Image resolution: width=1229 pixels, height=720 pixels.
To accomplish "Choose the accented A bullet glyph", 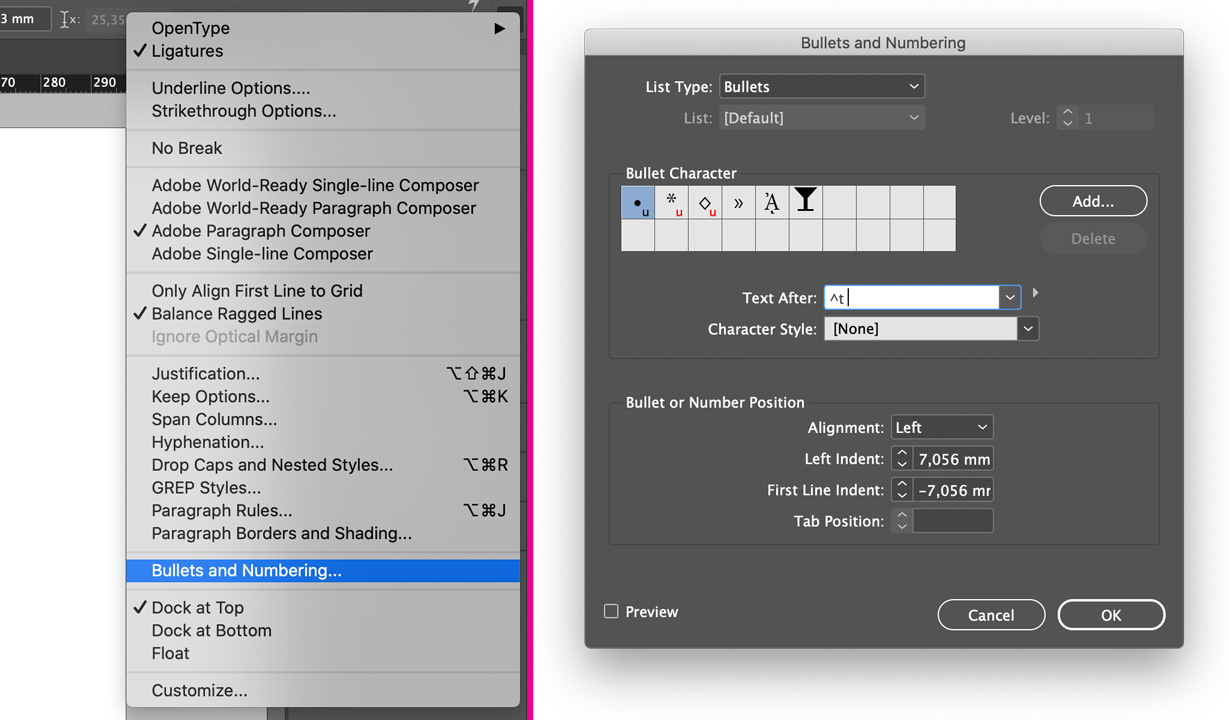I will [x=771, y=201].
